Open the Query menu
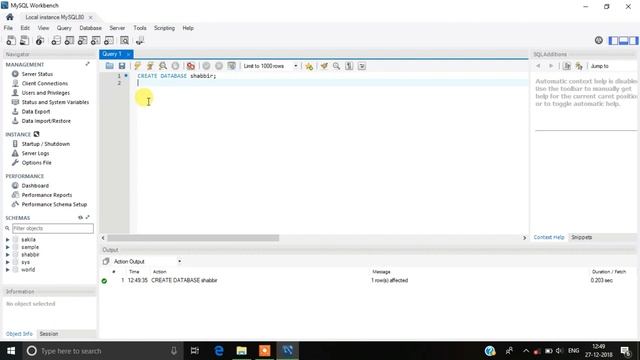Viewport: 640px width, 360px height. coord(64,28)
